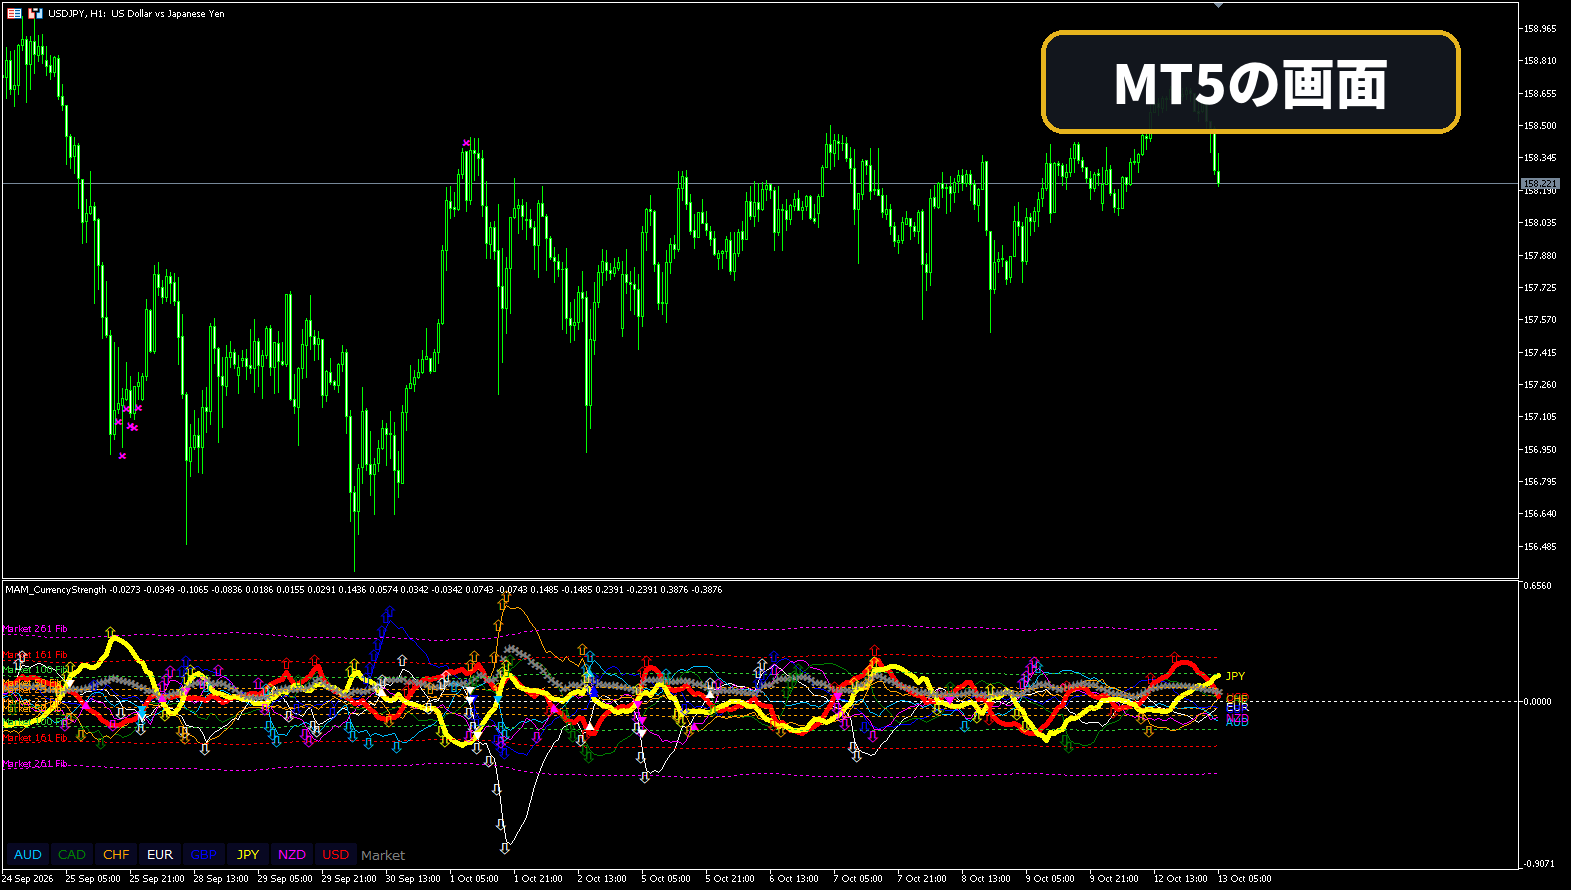Image resolution: width=1571 pixels, height=890 pixels.
Task: Click the "1 Oct 05:00" time axis label
Action: [474, 879]
